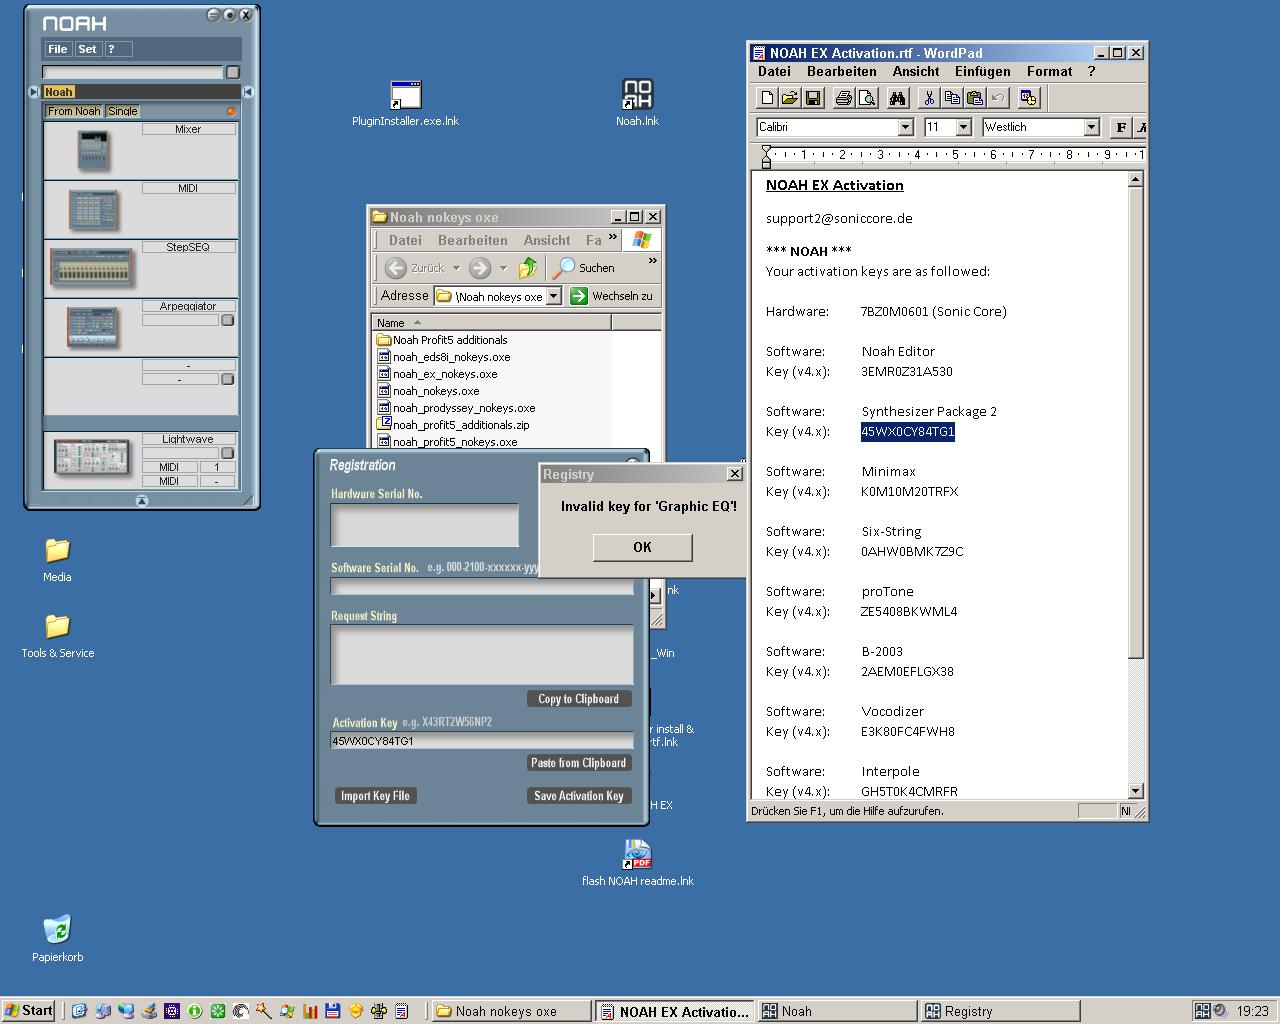Viewport: 1280px width, 1024px height.
Task: Select the Media folder on desktop
Action: point(57,559)
